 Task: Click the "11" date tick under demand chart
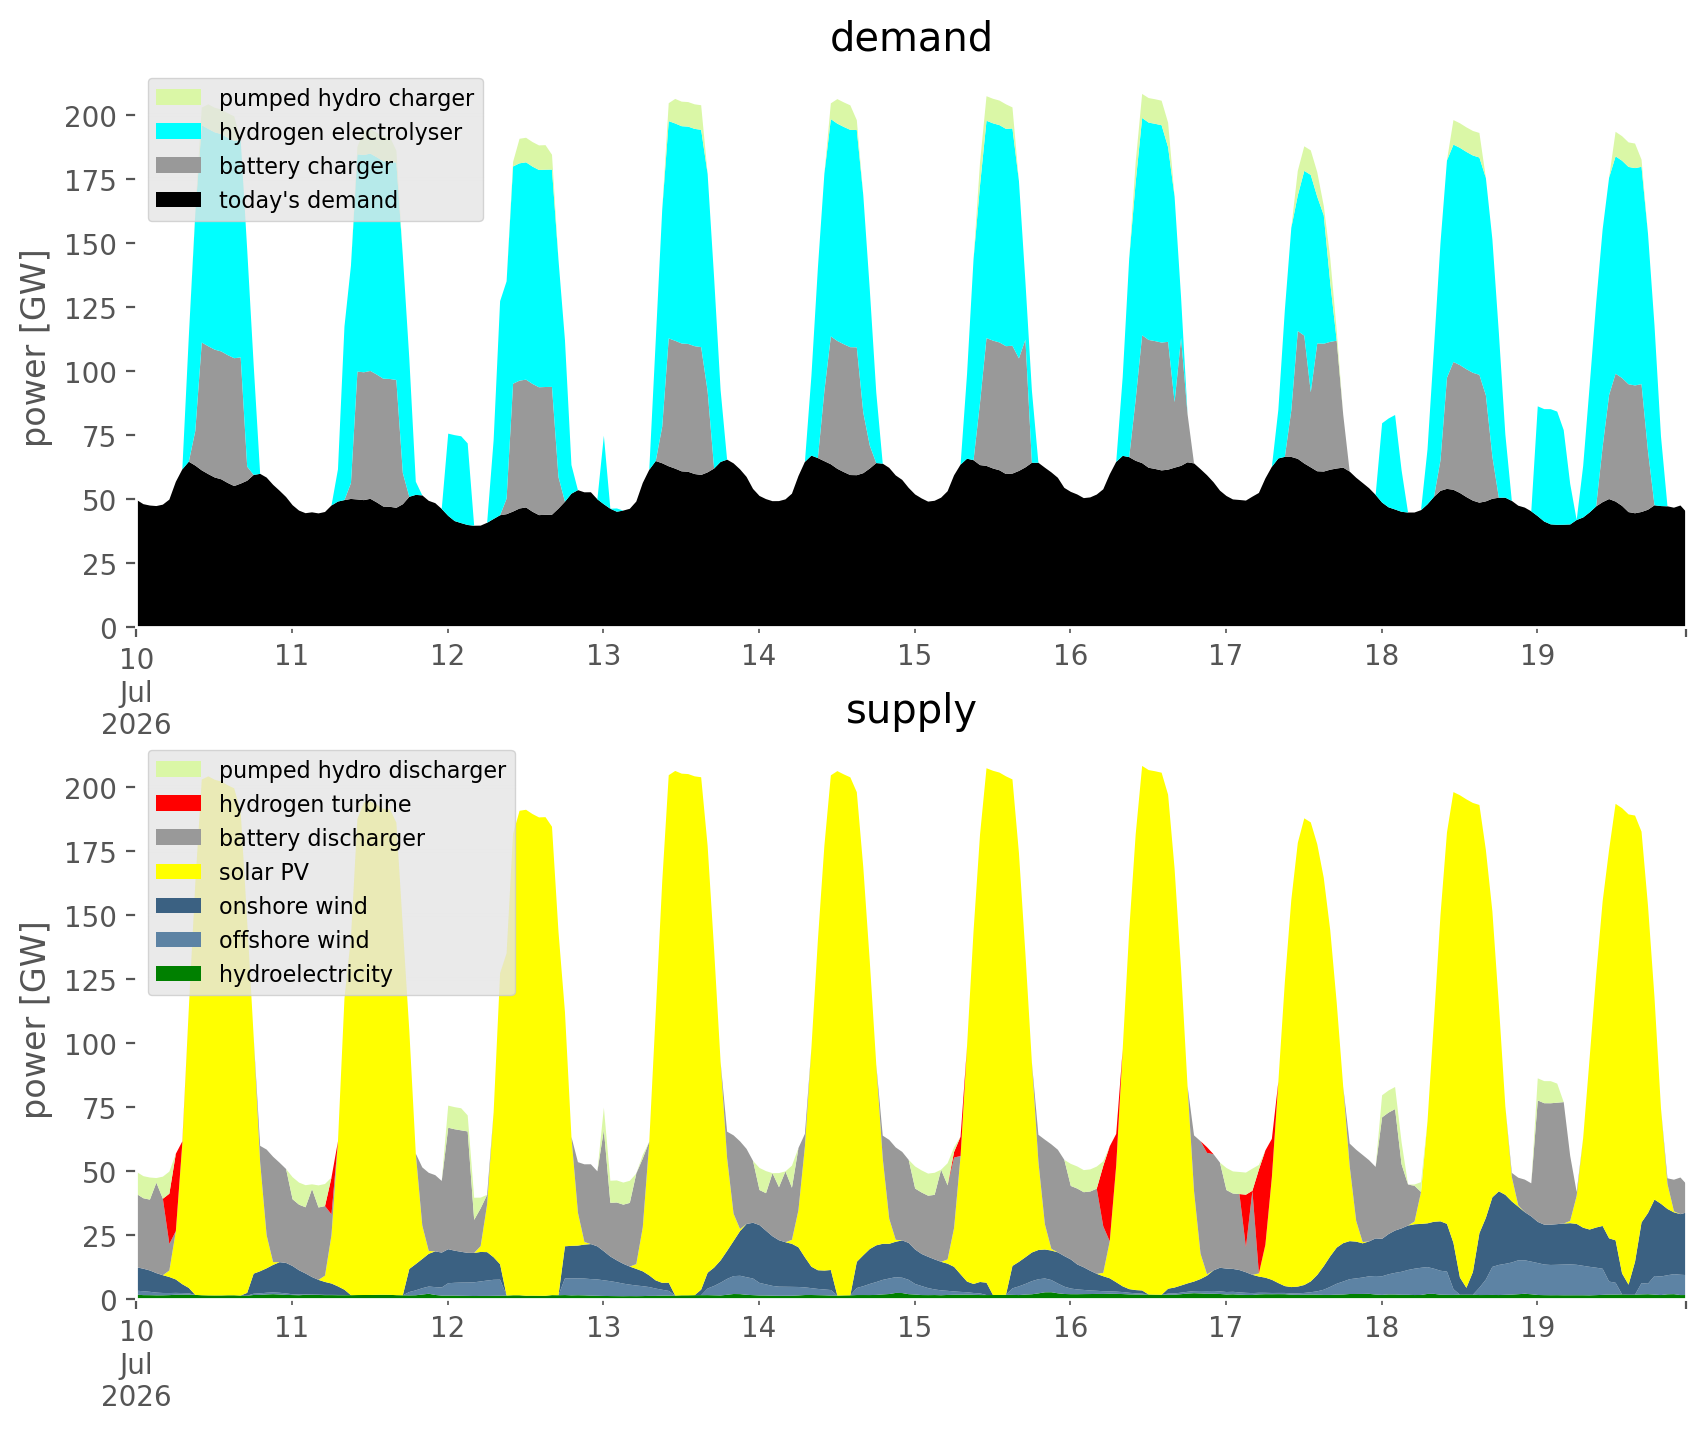pyautogui.click(x=292, y=657)
